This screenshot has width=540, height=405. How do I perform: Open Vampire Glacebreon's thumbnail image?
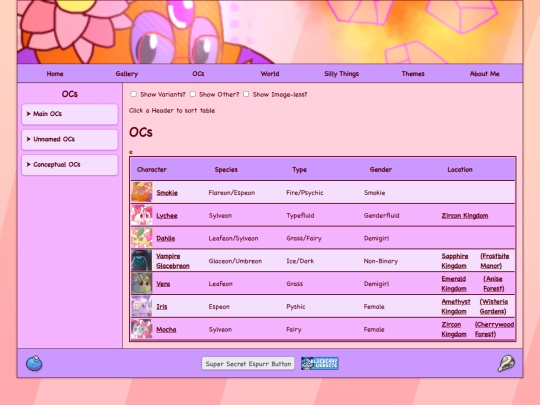coord(142,260)
